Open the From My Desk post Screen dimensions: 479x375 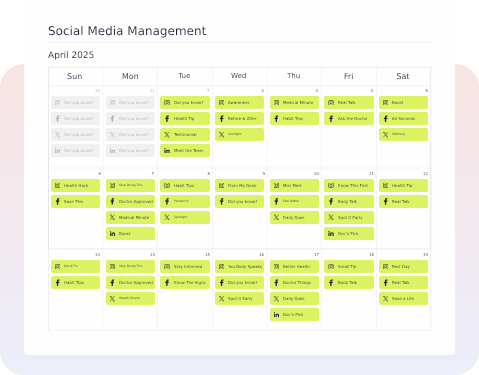pyautogui.click(x=239, y=186)
